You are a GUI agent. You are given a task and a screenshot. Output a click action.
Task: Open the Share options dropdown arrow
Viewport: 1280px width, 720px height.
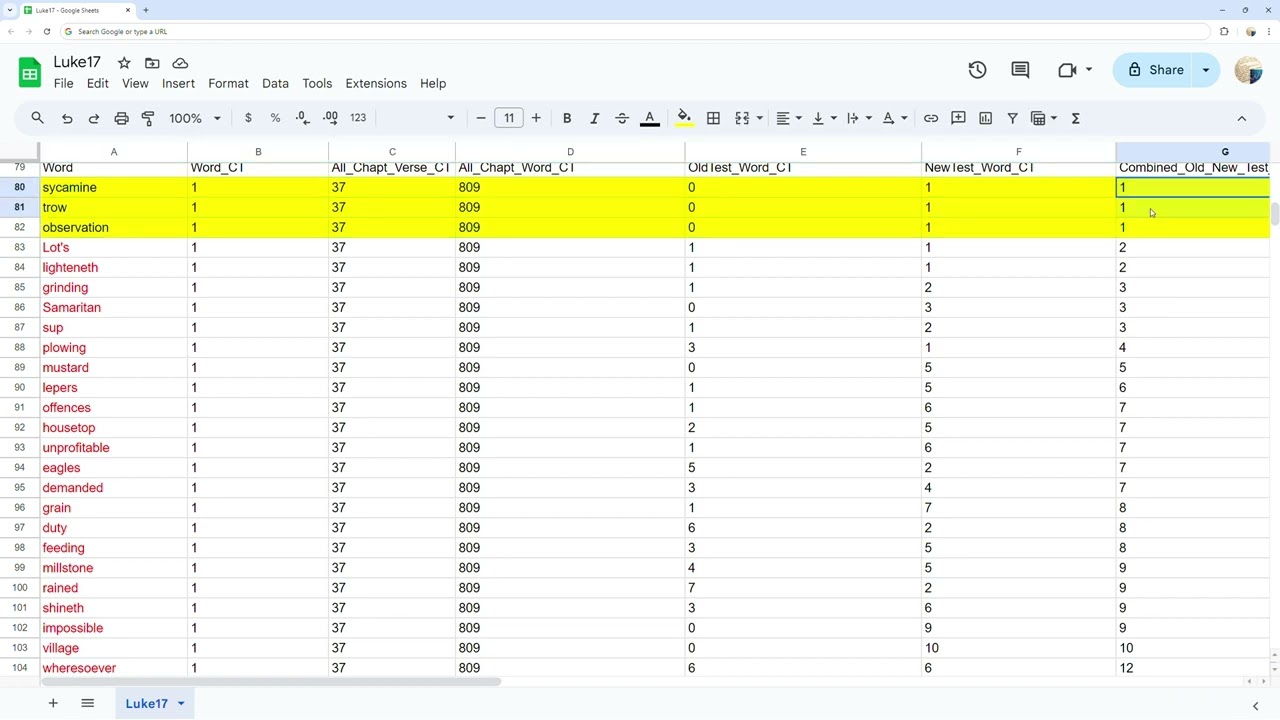1206,70
